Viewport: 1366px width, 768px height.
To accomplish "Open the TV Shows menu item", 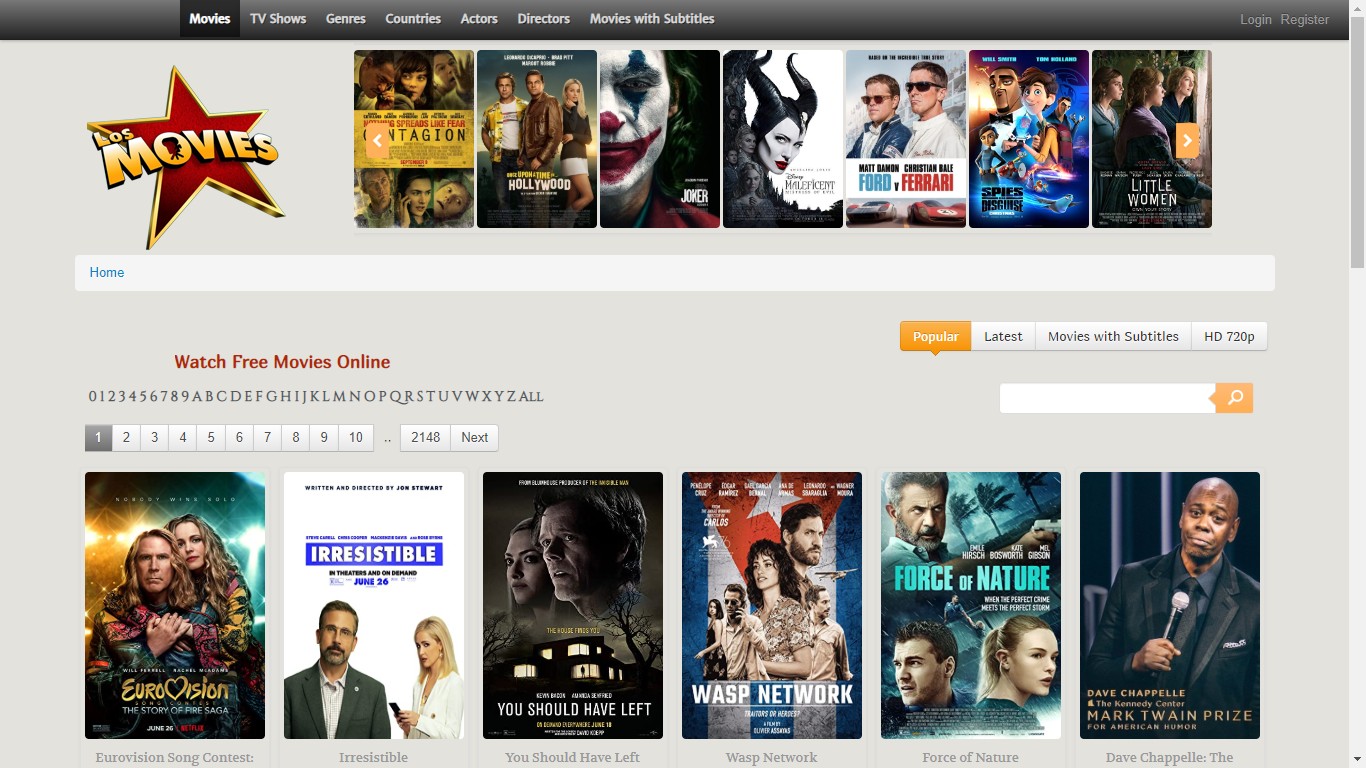I will click(278, 19).
